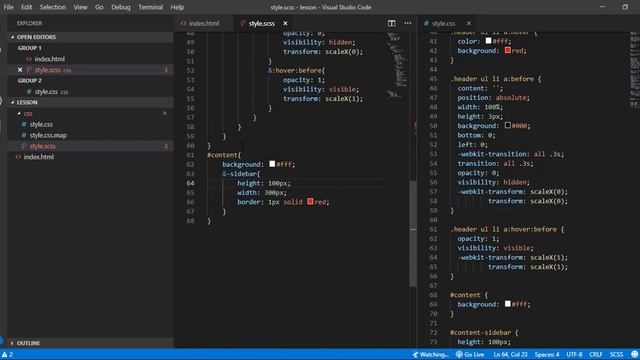The image size is (640, 360).
Task: Open style.css under Group 2
Action: pyautogui.click(x=90, y=91)
